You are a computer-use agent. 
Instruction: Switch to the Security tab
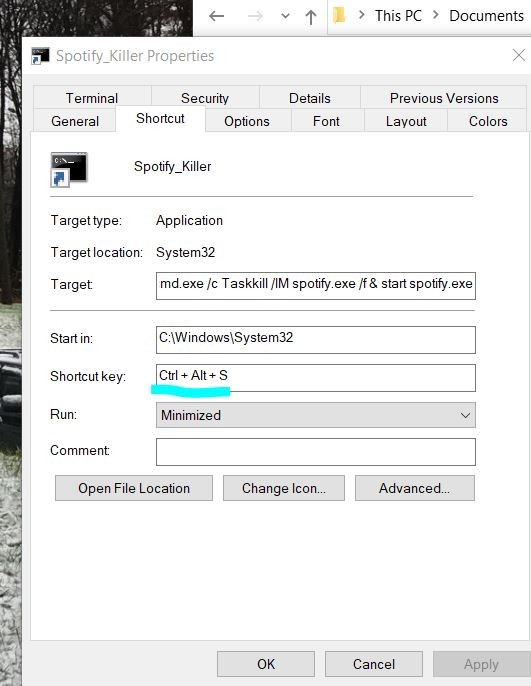[x=205, y=98]
